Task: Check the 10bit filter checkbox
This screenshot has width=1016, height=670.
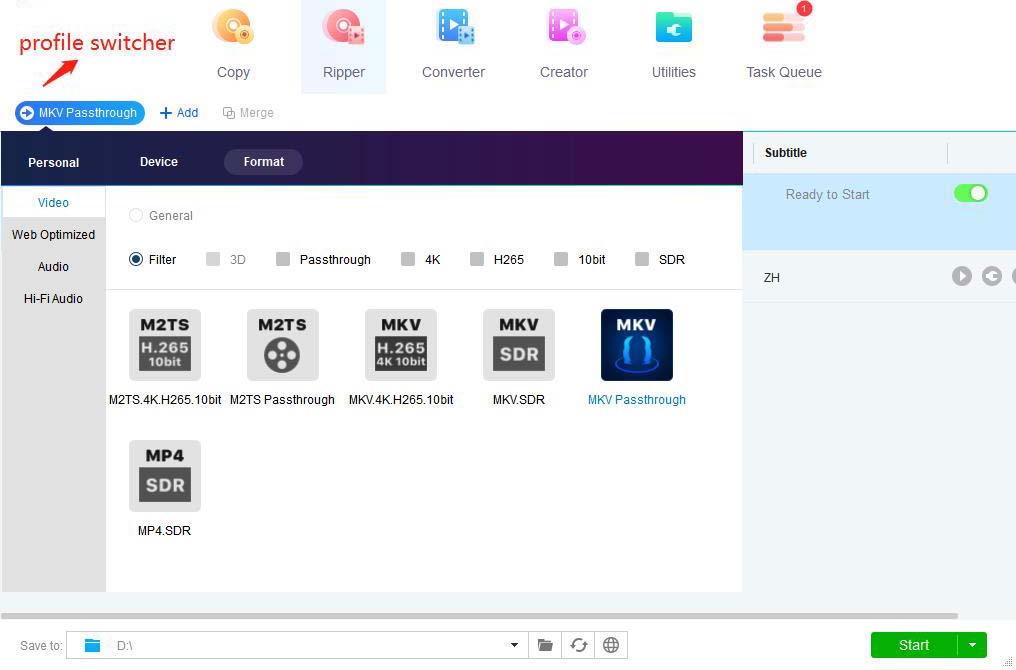Action: (561, 259)
